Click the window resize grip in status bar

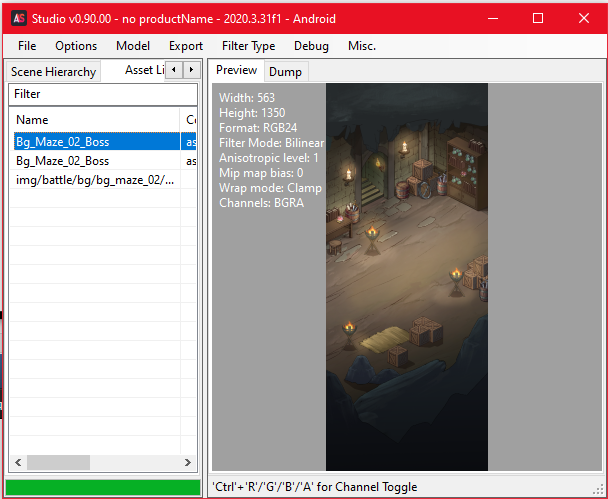click(599, 489)
